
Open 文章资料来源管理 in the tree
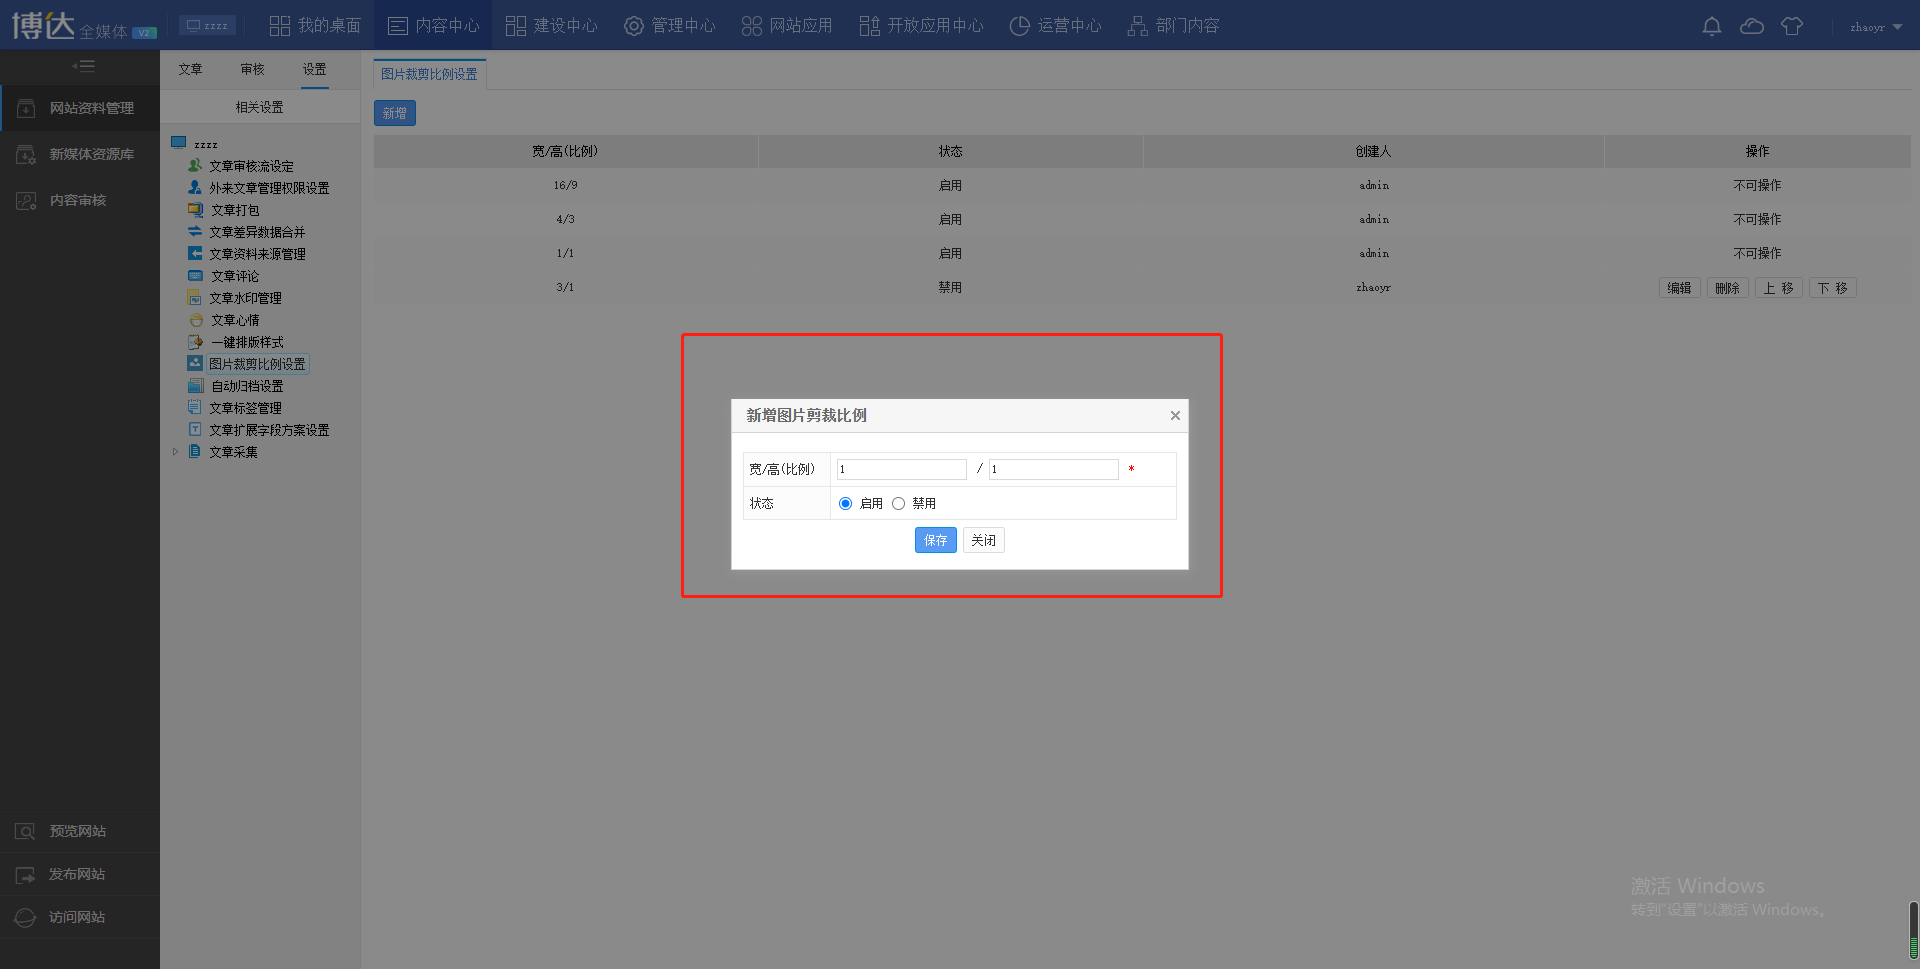click(x=257, y=254)
